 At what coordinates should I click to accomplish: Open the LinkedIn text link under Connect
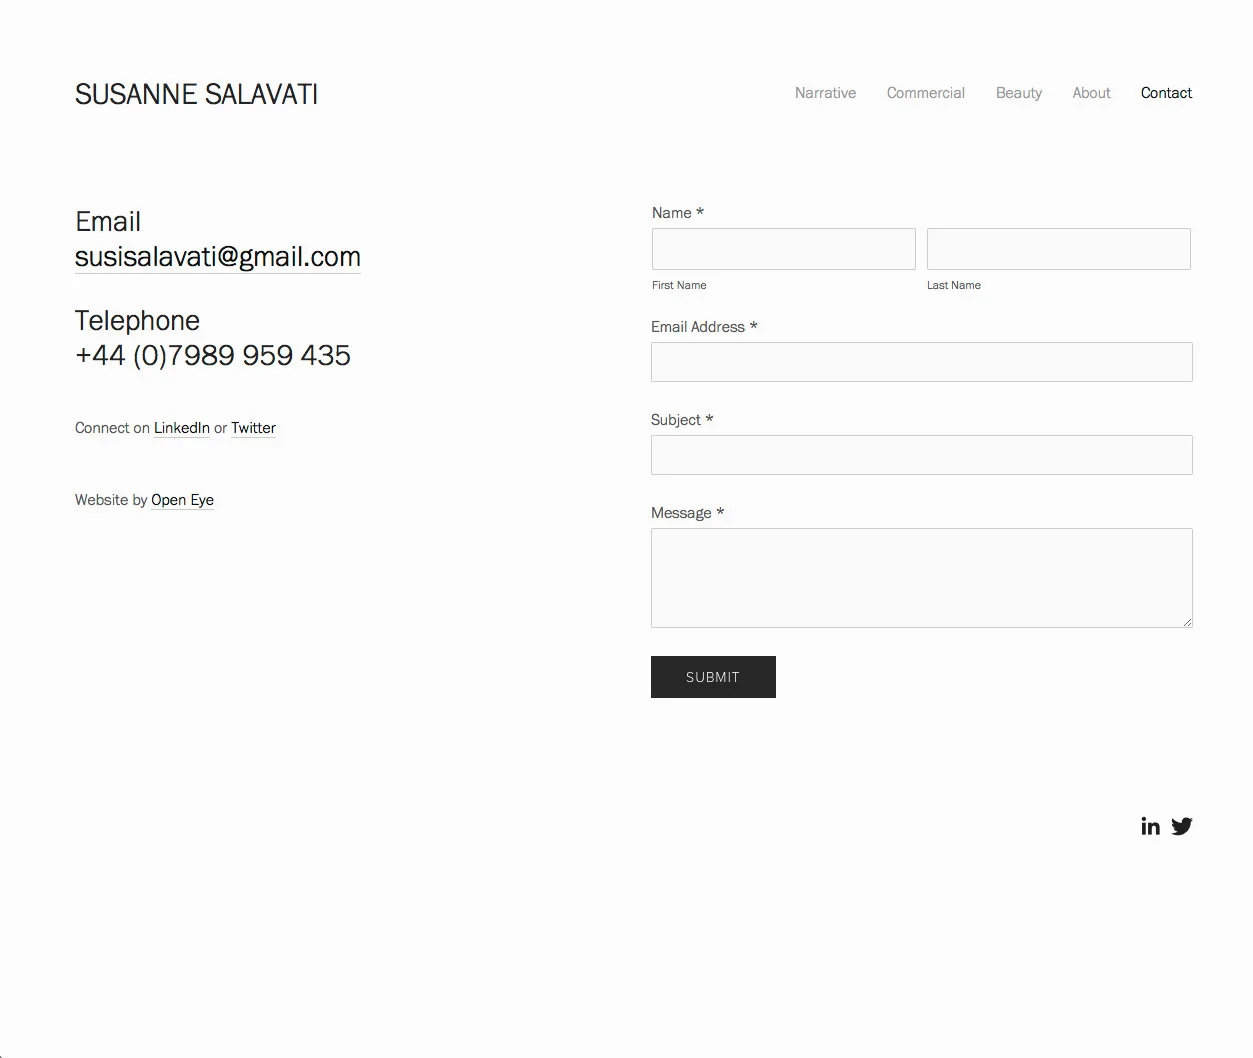click(181, 428)
